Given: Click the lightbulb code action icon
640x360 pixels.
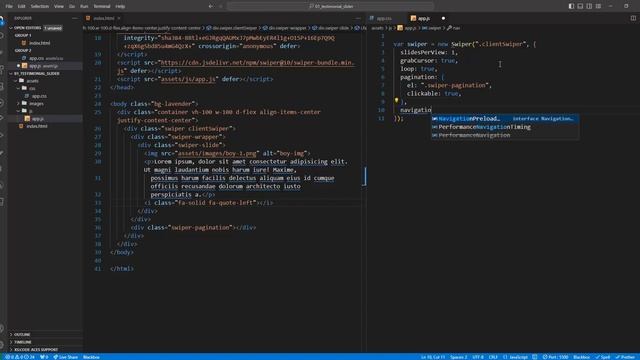Looking at the screenshot, I should (x=396, y=100).
